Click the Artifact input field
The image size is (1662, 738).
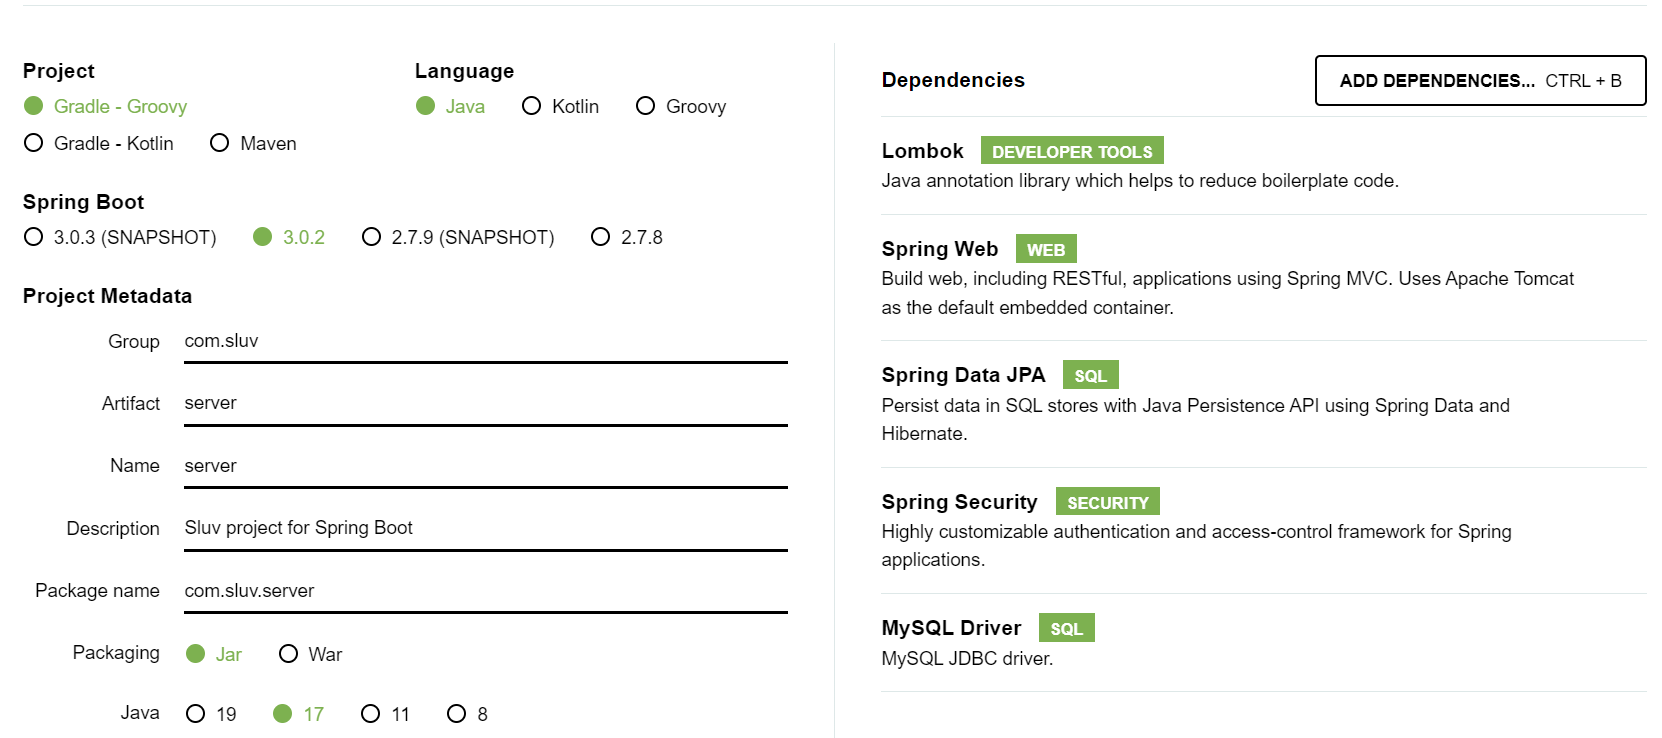[x=480, y=403]
